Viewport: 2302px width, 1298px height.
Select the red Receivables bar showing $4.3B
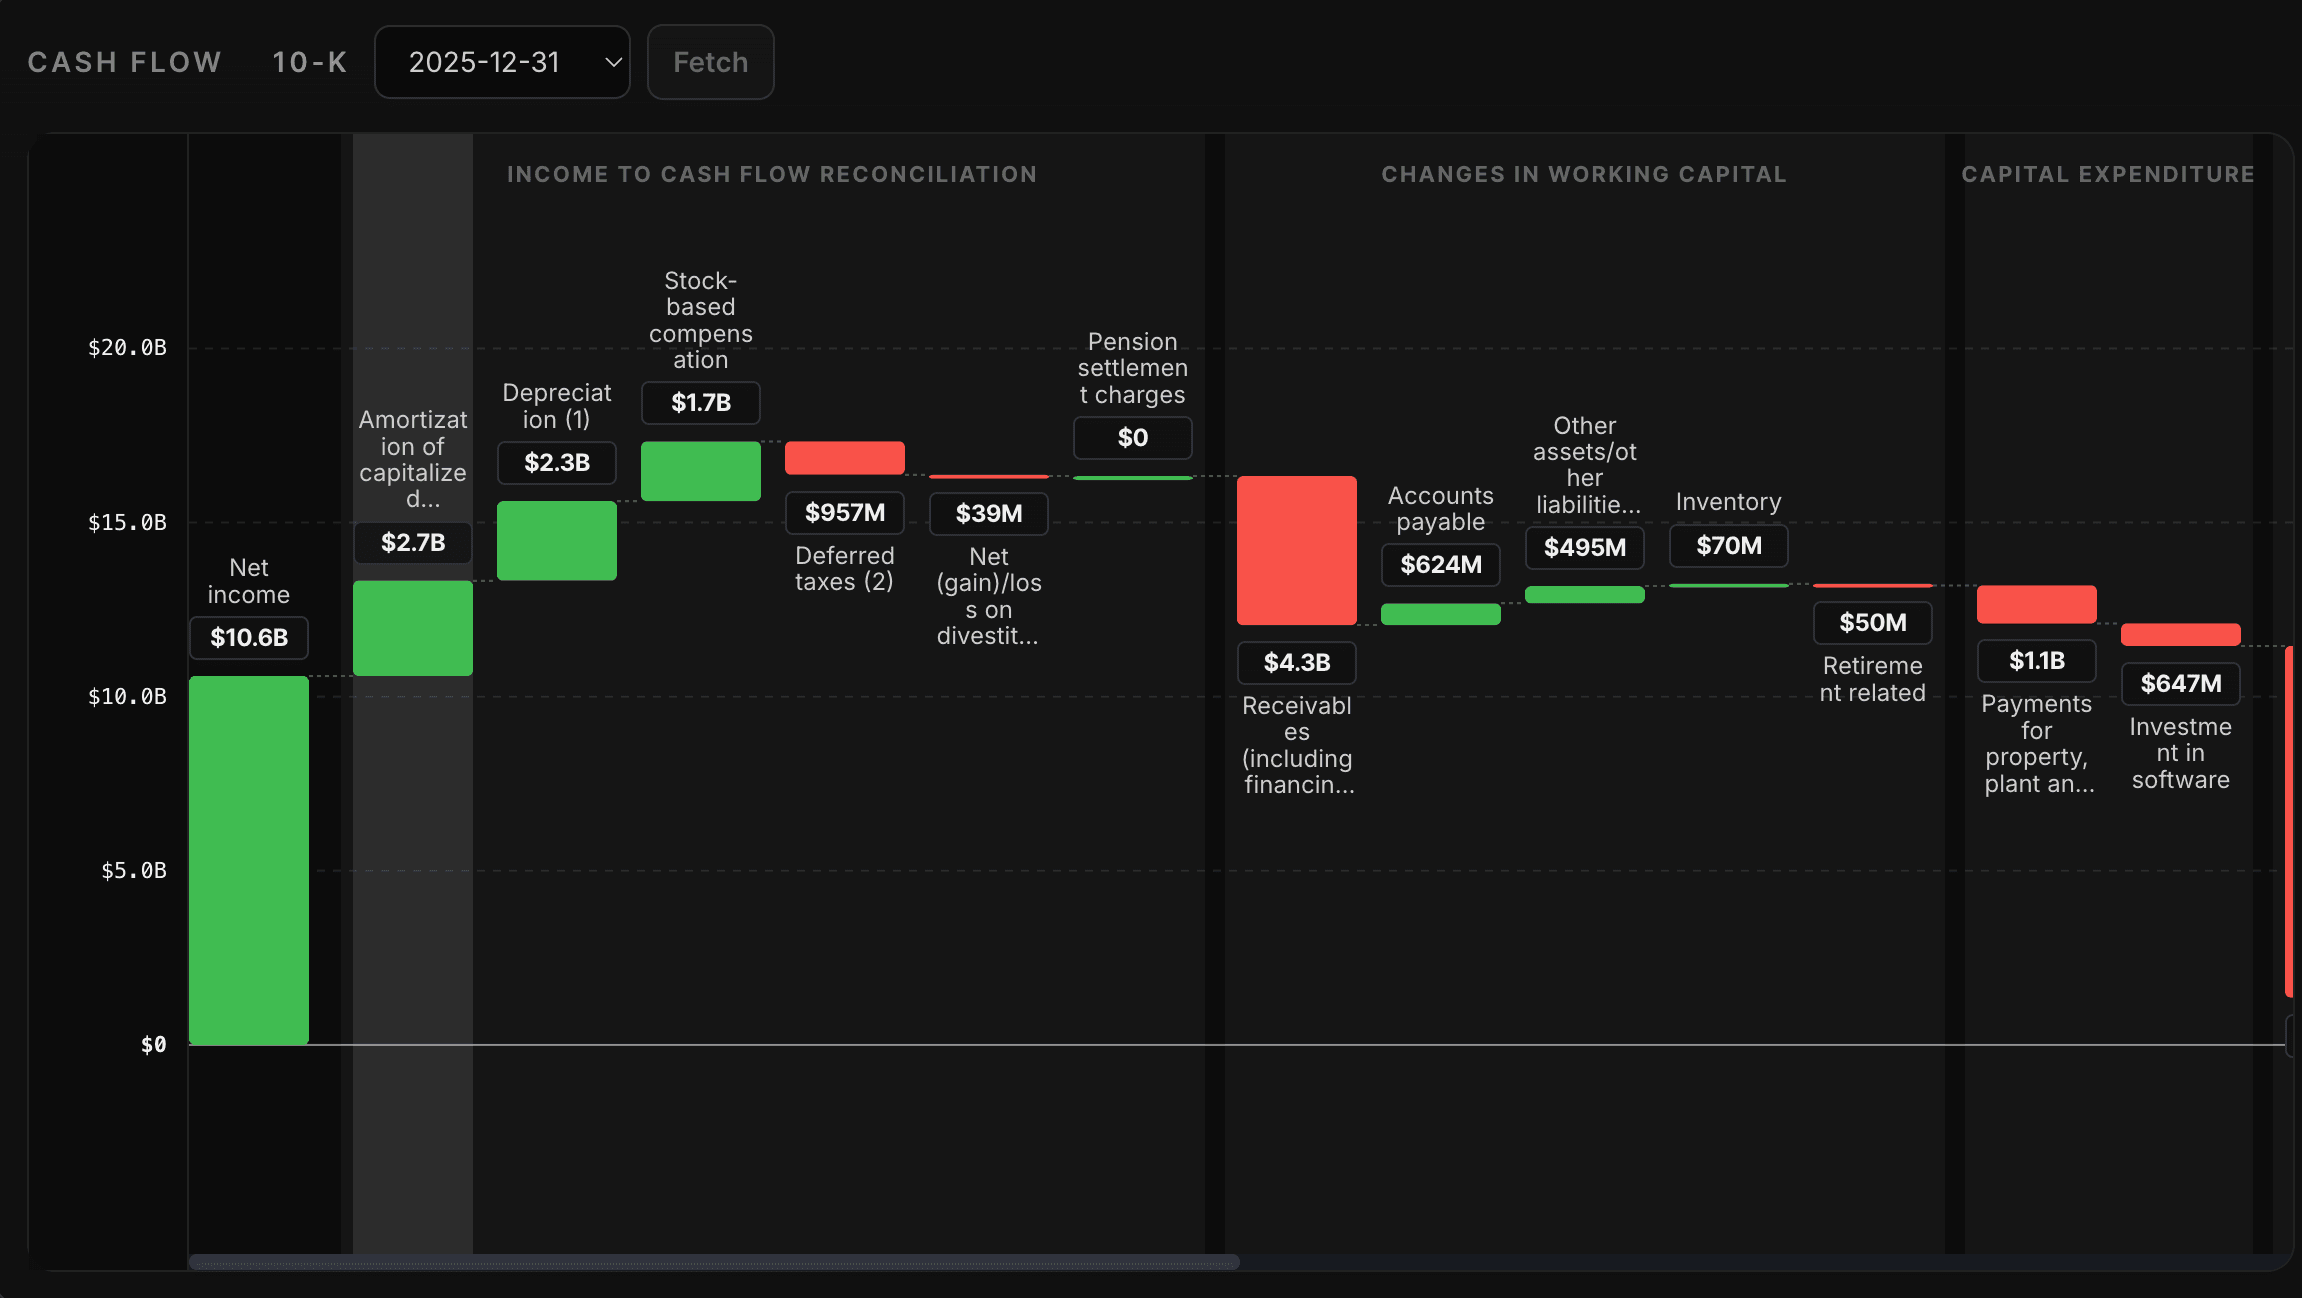point(1296,550)
